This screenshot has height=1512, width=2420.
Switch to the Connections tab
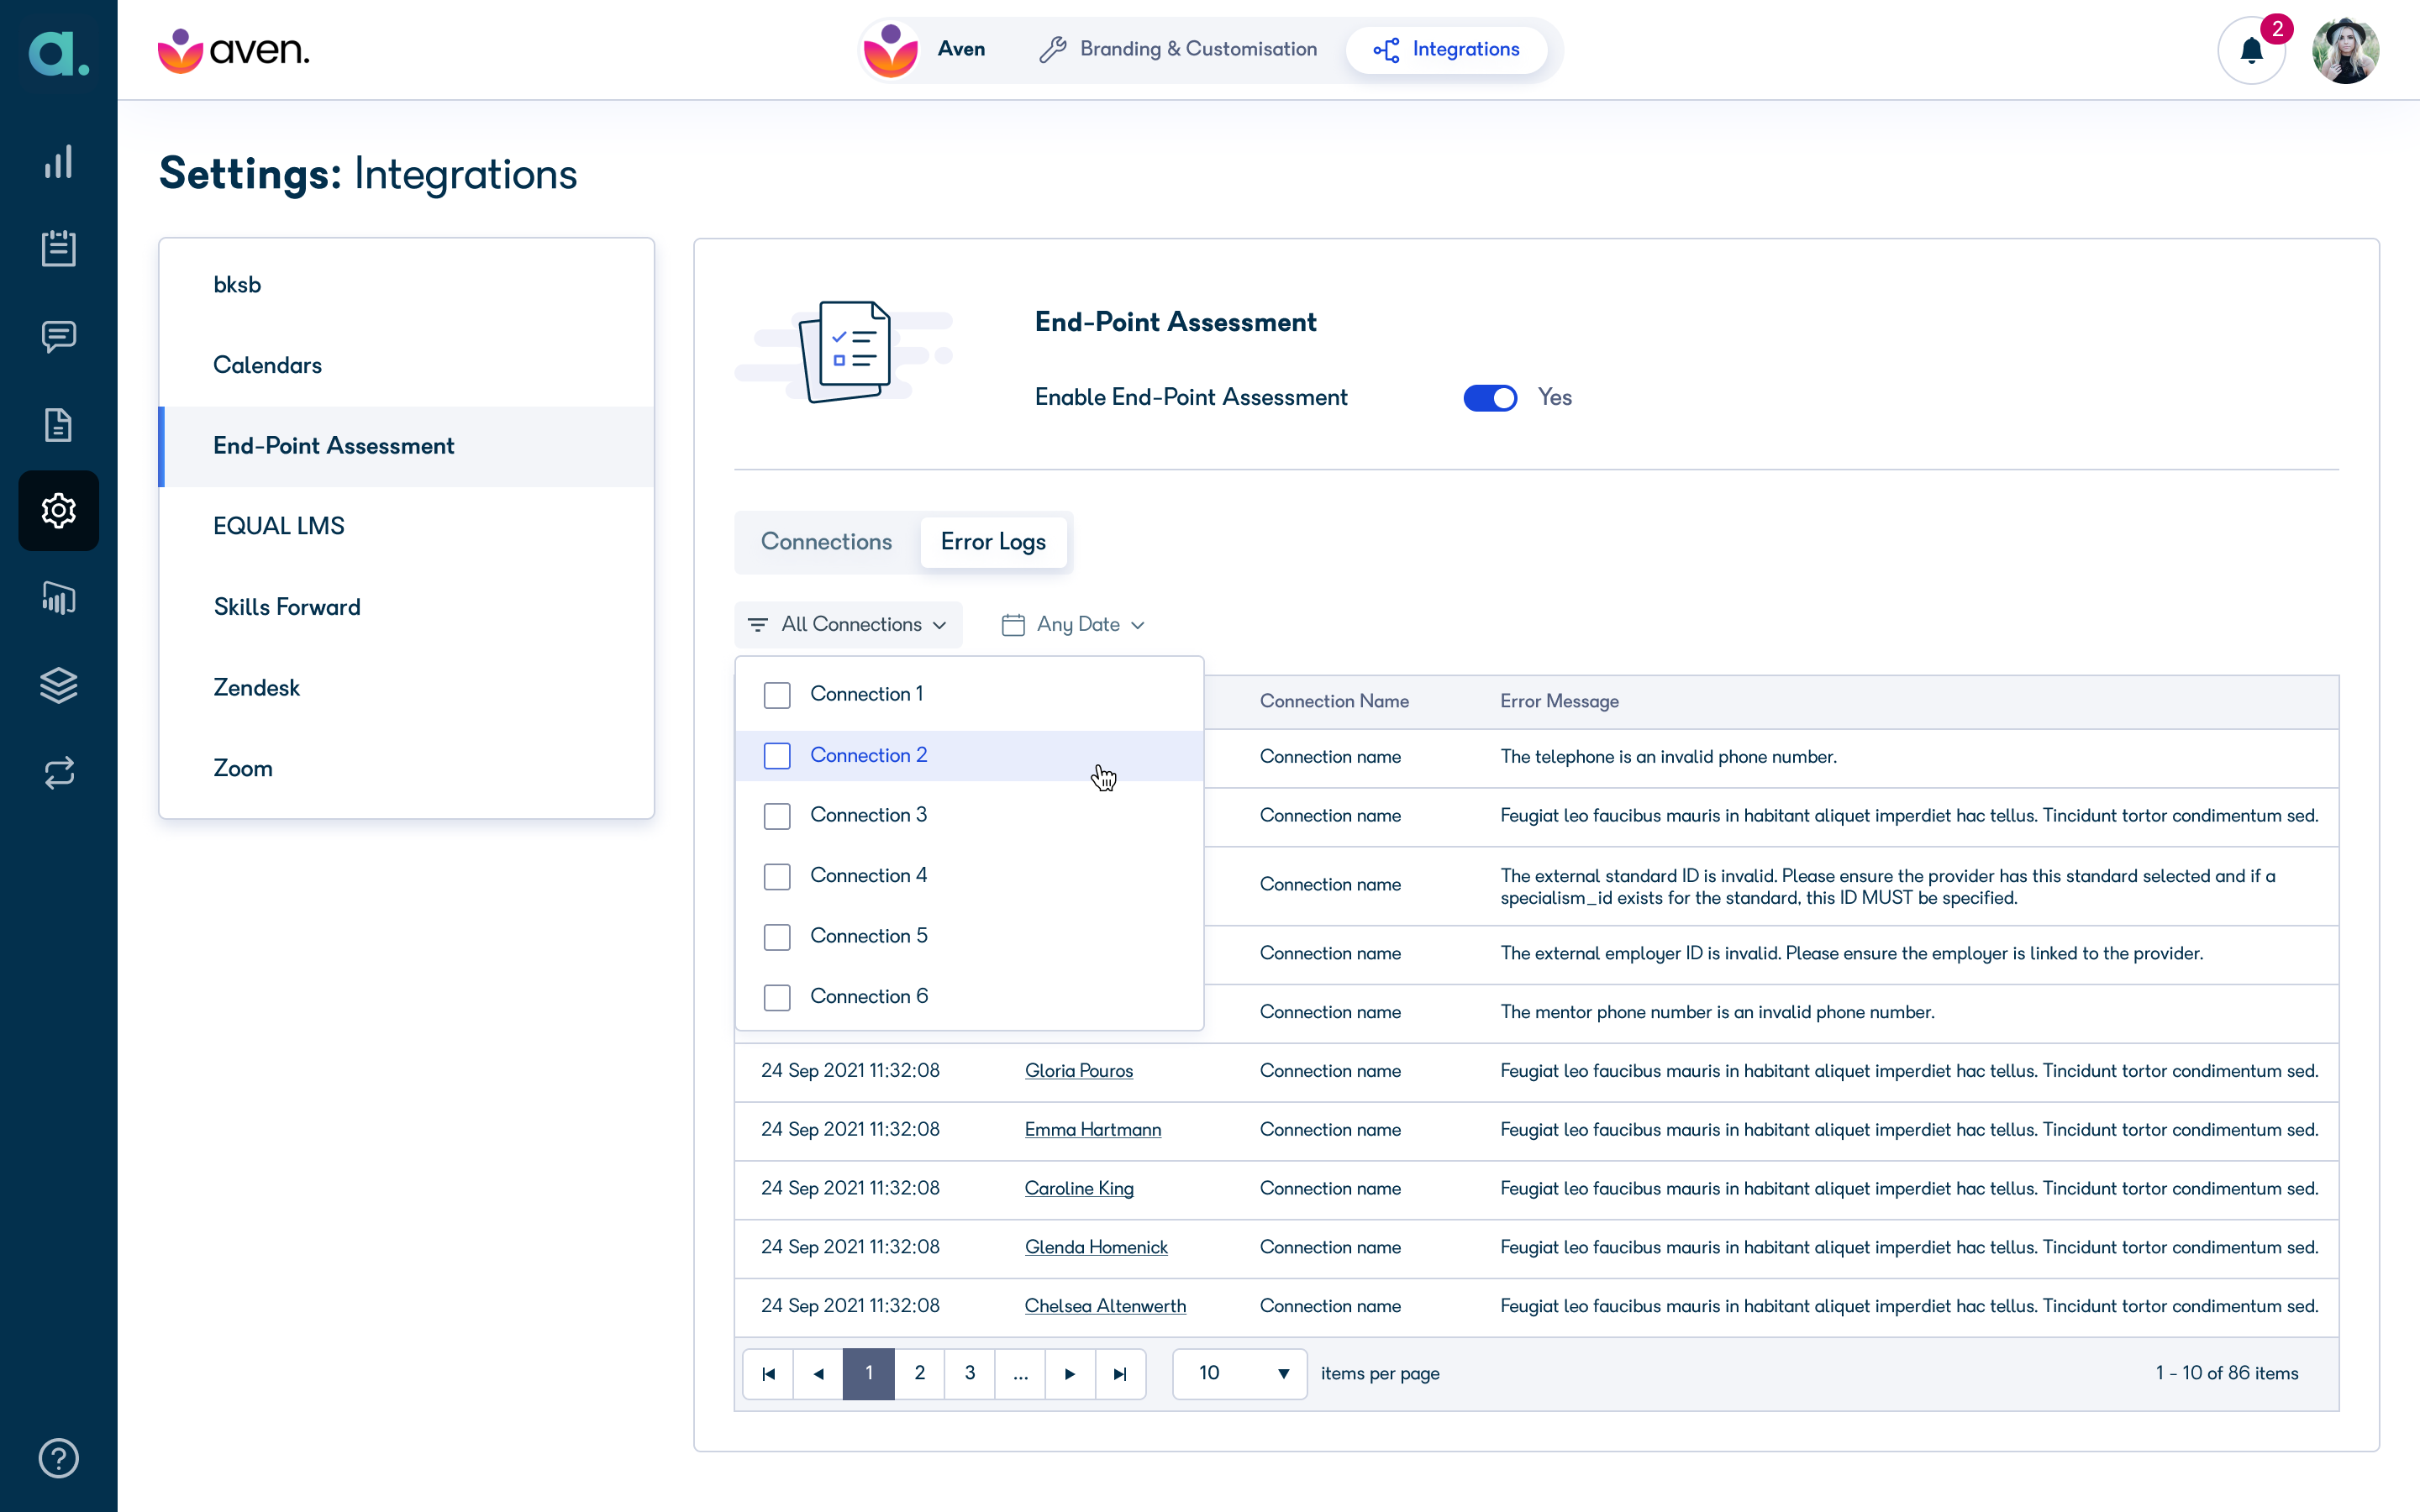point(826,541)
